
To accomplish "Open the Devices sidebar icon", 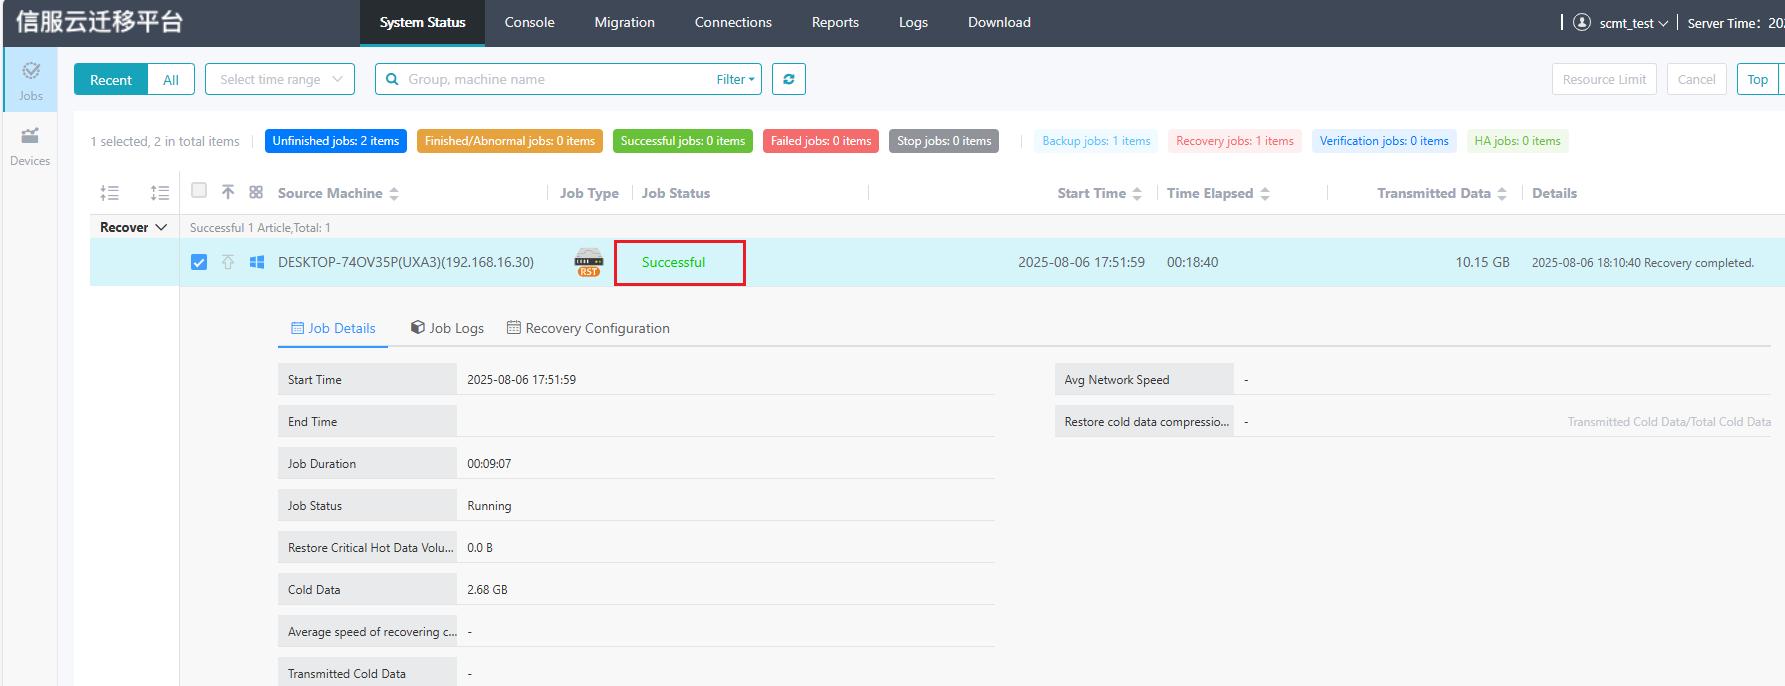I will pyautogui.click(x=30, y=146).
